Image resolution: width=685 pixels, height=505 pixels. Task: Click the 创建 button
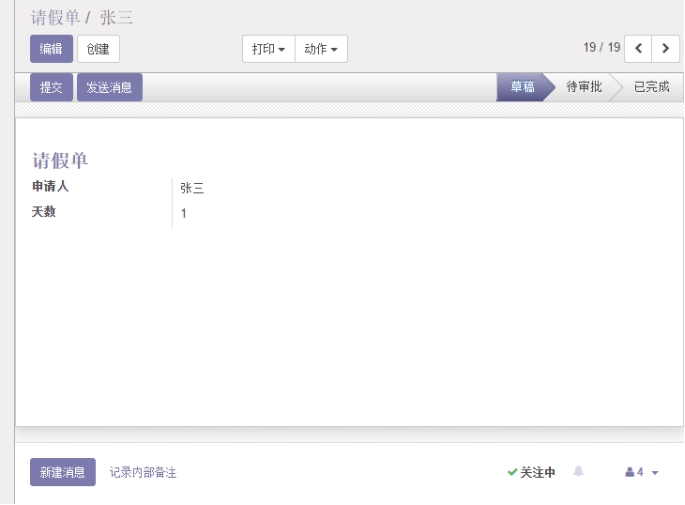click(98, 49)
